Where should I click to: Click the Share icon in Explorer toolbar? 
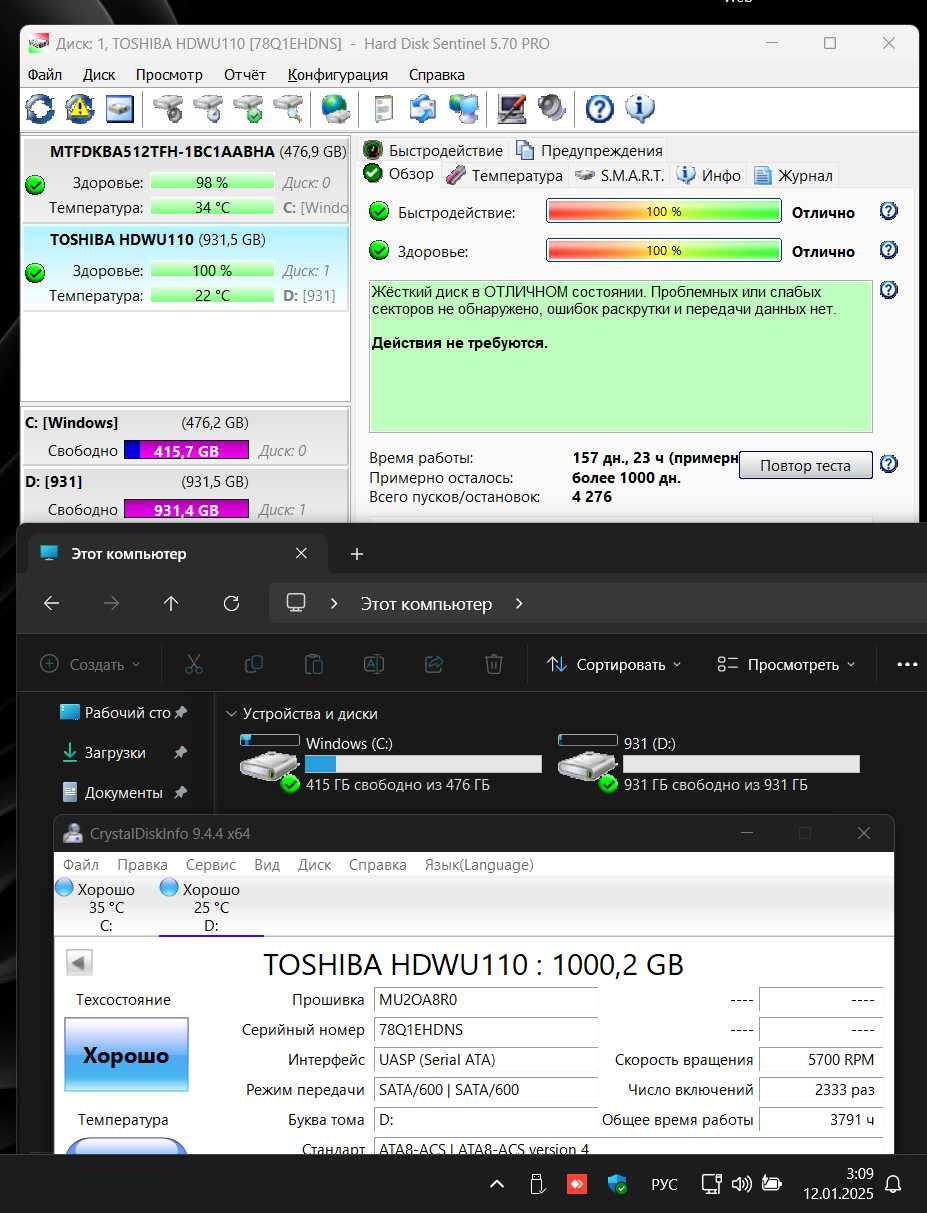[434, 664]
